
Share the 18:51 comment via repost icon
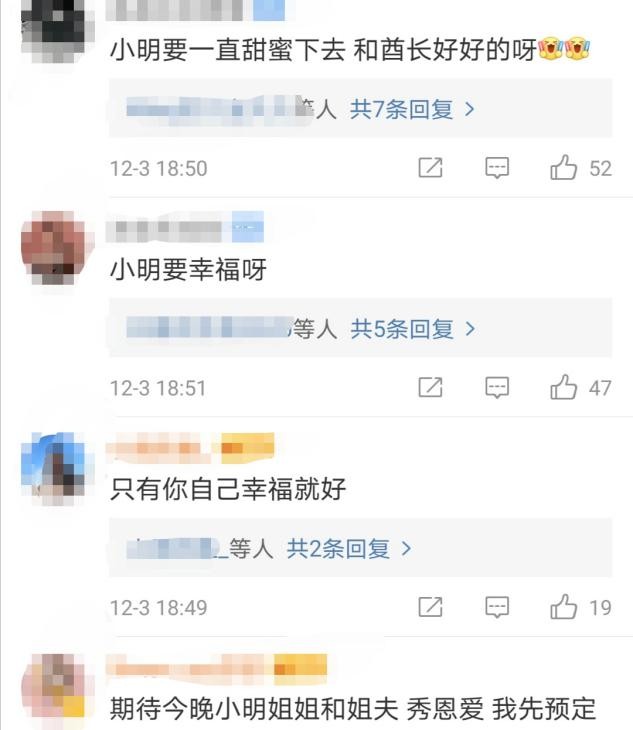pyautogui.click(x=430, y=387)
